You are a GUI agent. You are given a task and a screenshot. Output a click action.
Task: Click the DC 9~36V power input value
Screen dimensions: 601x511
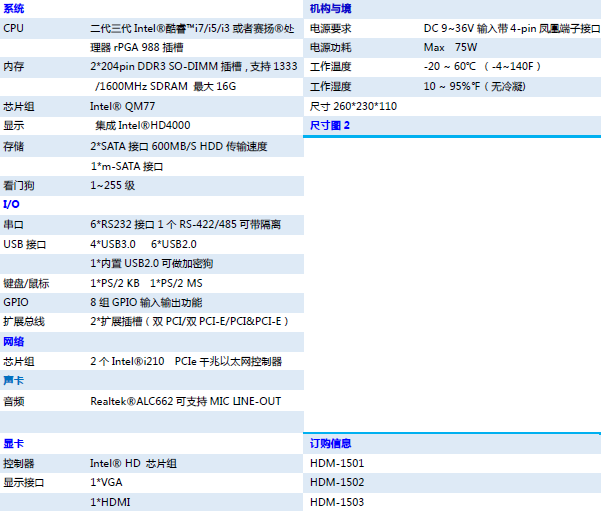[x=512, y=28]
